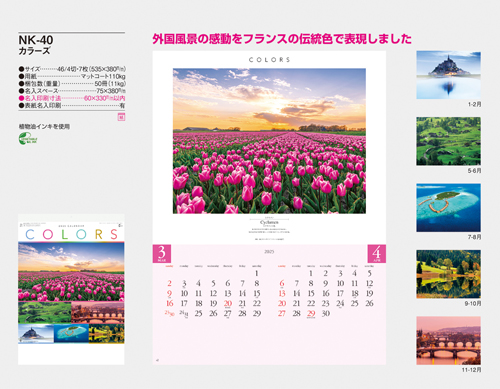Click the COLORS cover calendar preview image
Screen dimensions: 500x389
tap(71, 289)
